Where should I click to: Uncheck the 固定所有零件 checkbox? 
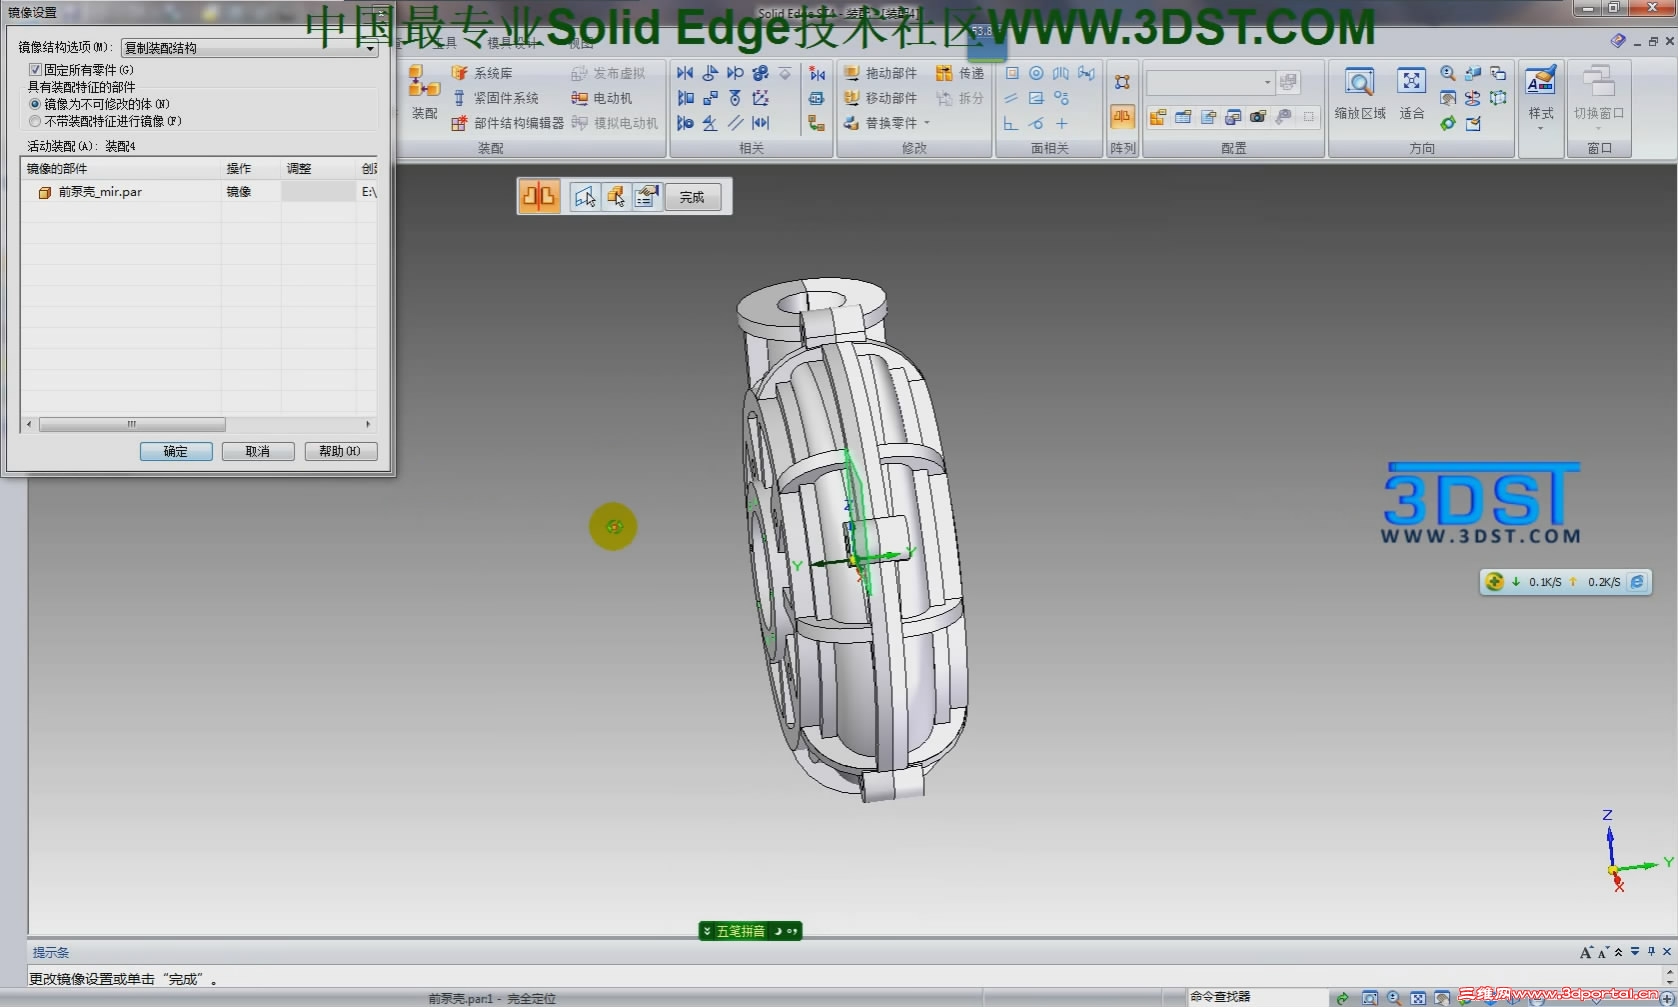(36, 70)
